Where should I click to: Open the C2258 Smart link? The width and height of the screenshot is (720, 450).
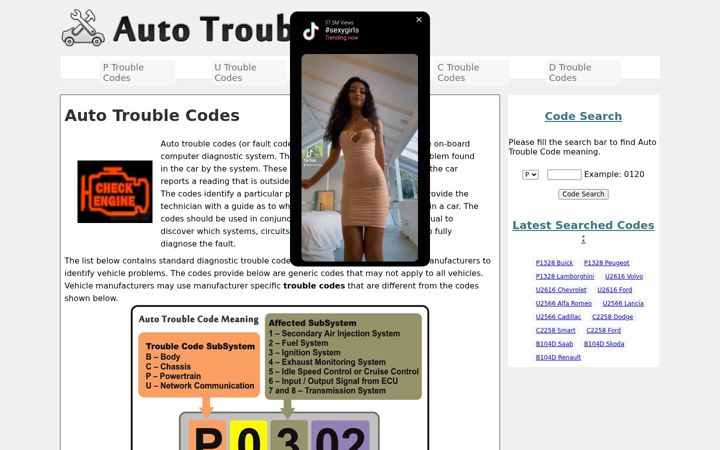coord(556,330)
